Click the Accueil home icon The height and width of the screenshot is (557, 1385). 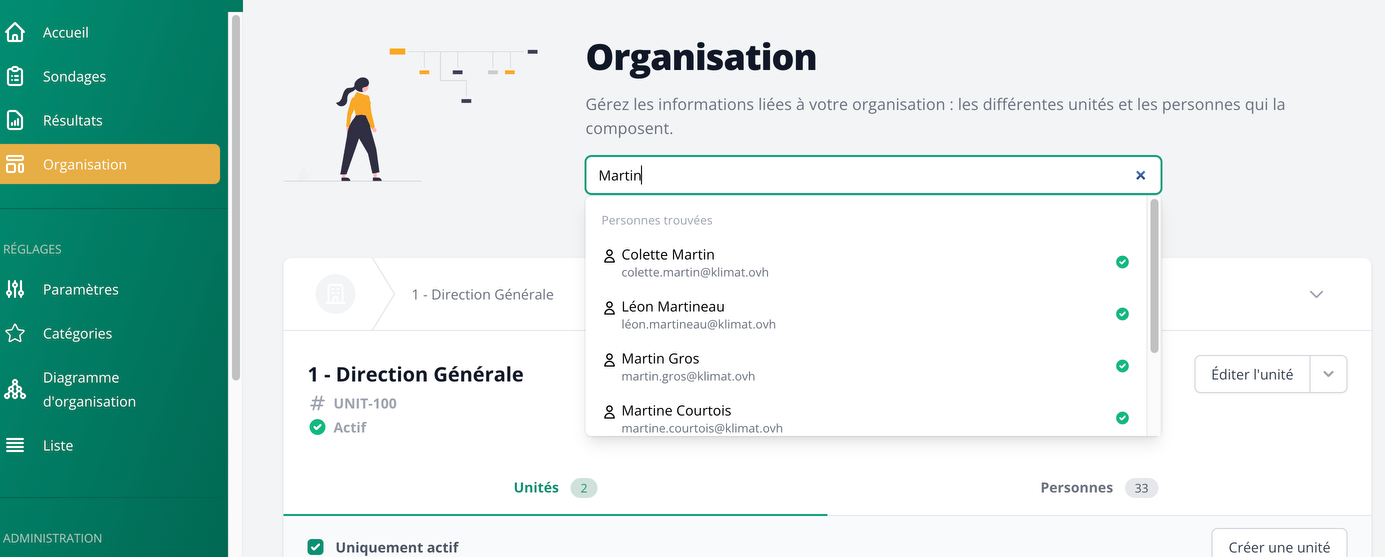(15, 33)
